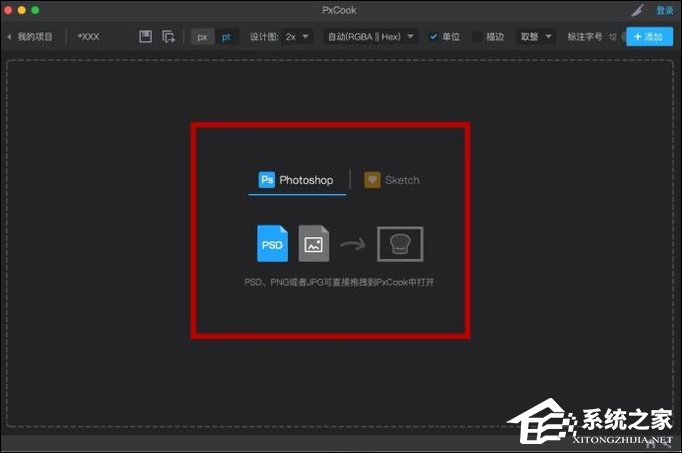Click the PSD、PNG或者JPG drag hint text
Image resolution: width=682 pixels, height=453 pixels.
pos(339,282)
